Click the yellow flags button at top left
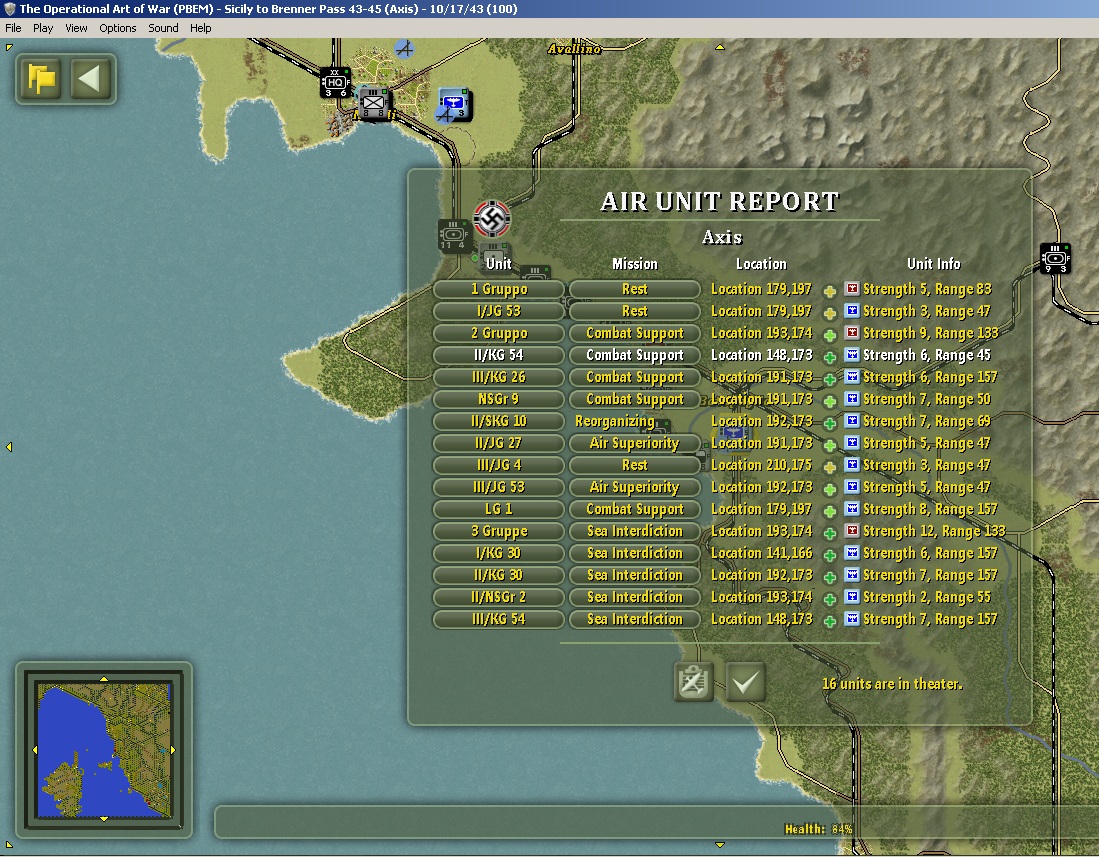Screen dimensions: 1099x858 [x=41, y=79]
